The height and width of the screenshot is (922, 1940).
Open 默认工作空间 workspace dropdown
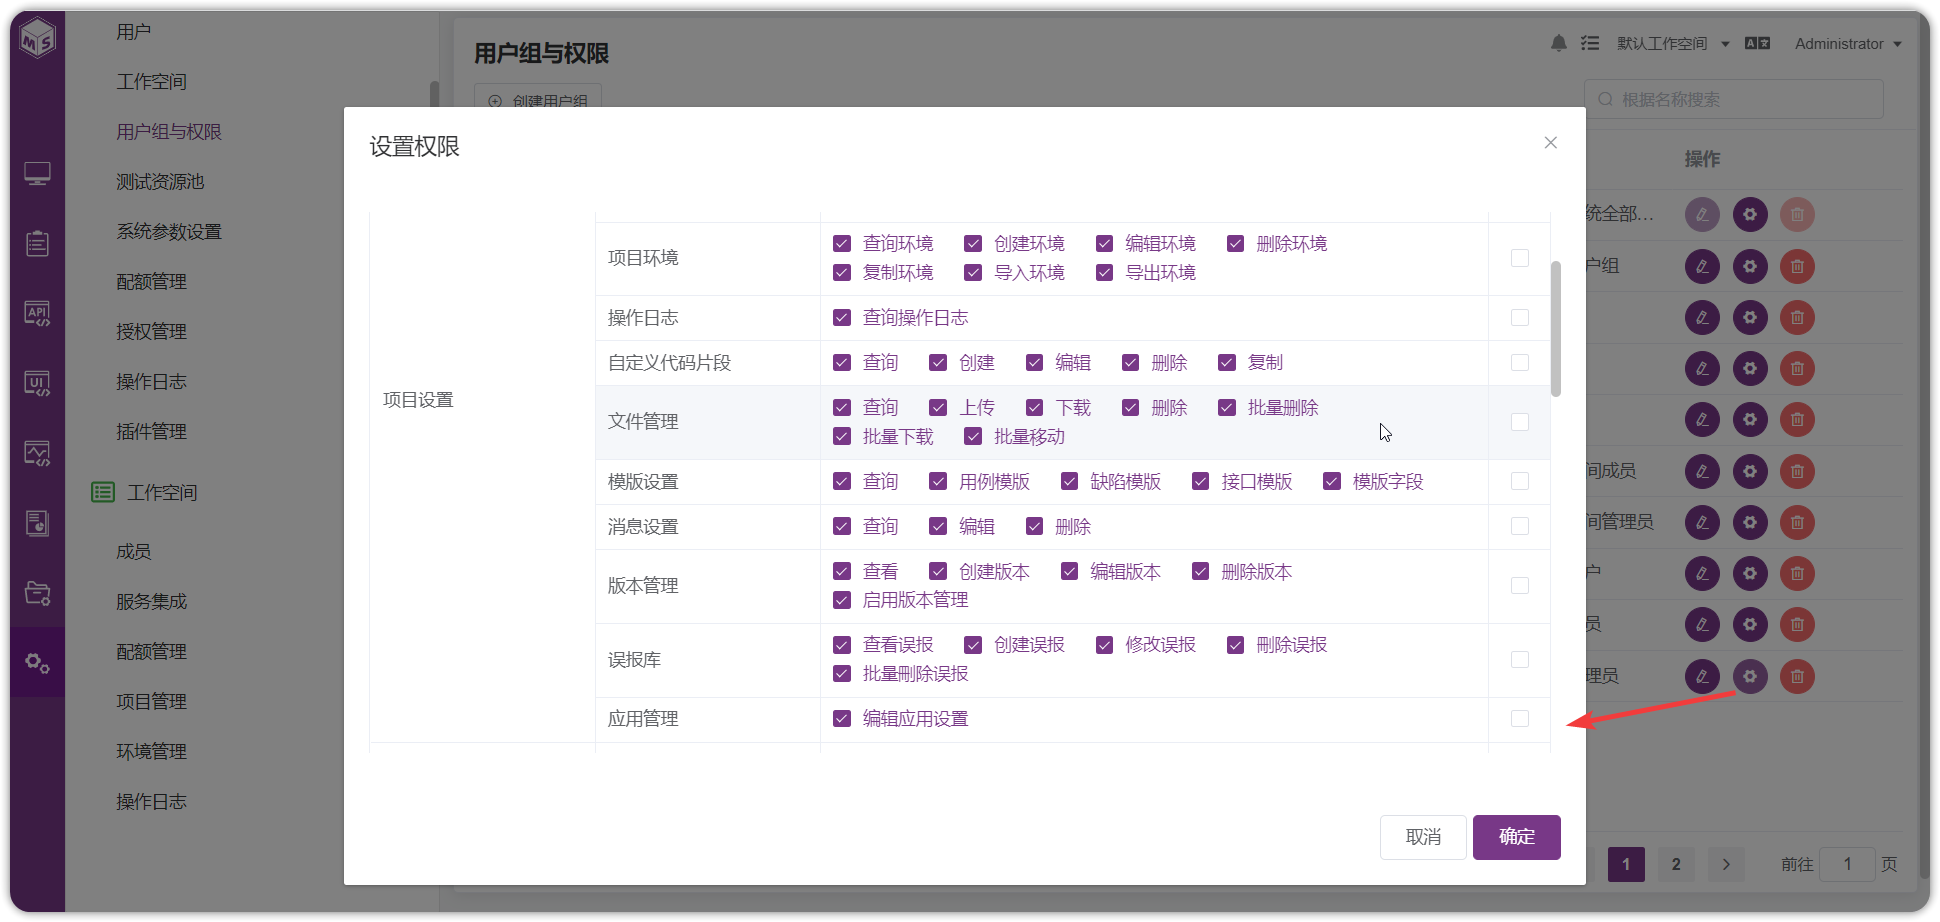[x=1673, y=43]
